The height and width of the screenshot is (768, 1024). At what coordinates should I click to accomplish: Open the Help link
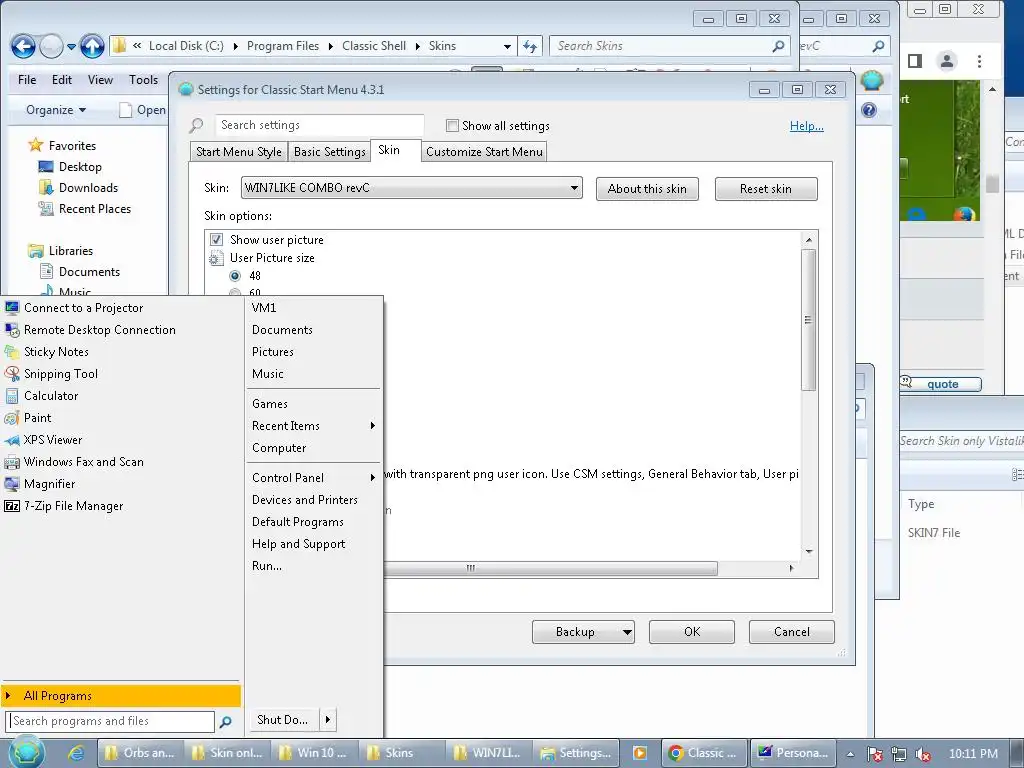pos(807,125)
